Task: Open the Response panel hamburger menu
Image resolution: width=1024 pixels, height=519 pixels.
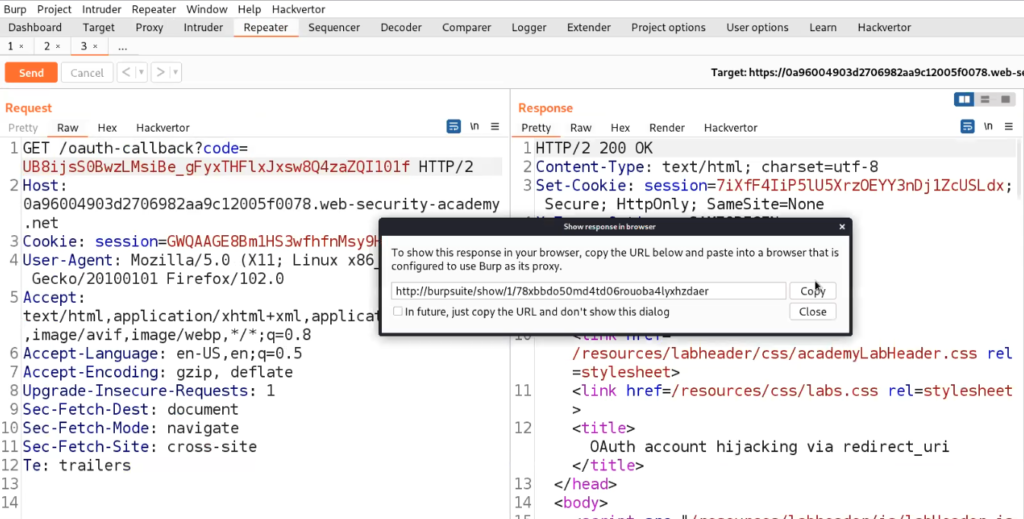Action: 1008,127
